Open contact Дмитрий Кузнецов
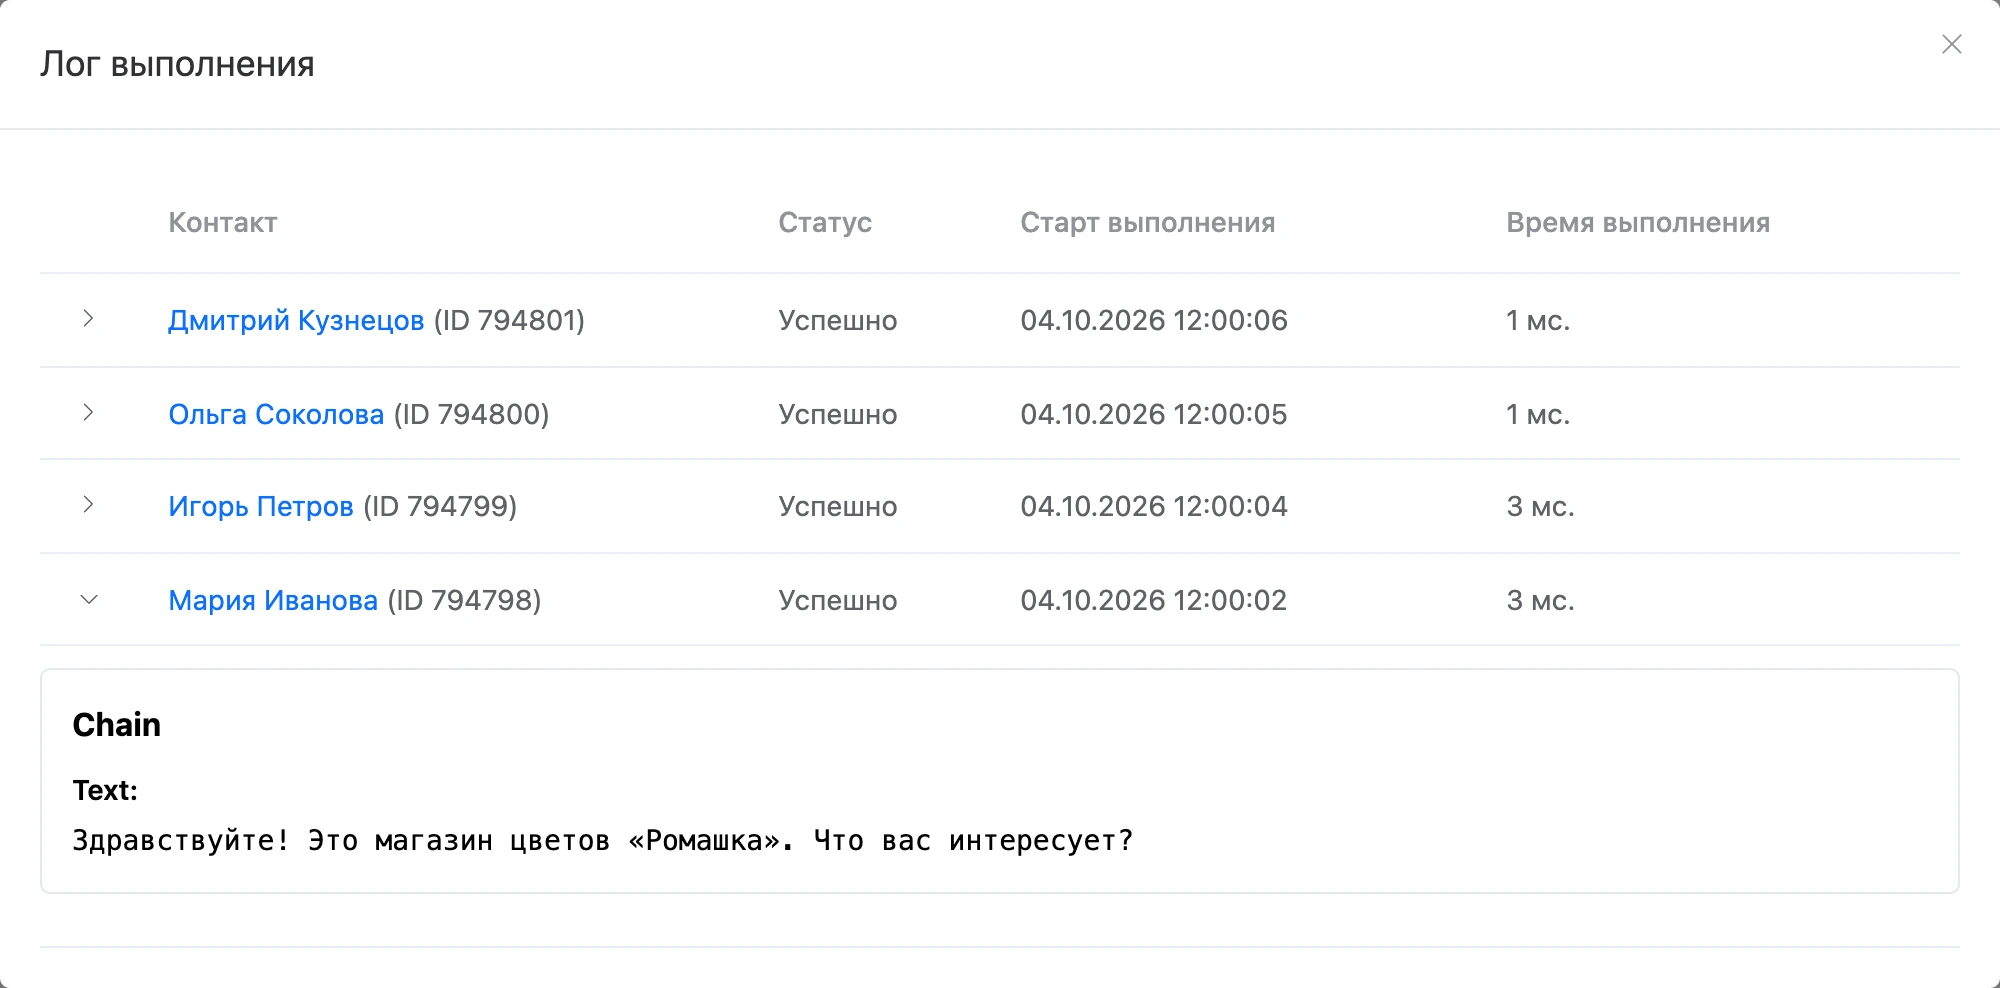The width and height of the screenshot is (2000, 988). (x=296, y=321)
